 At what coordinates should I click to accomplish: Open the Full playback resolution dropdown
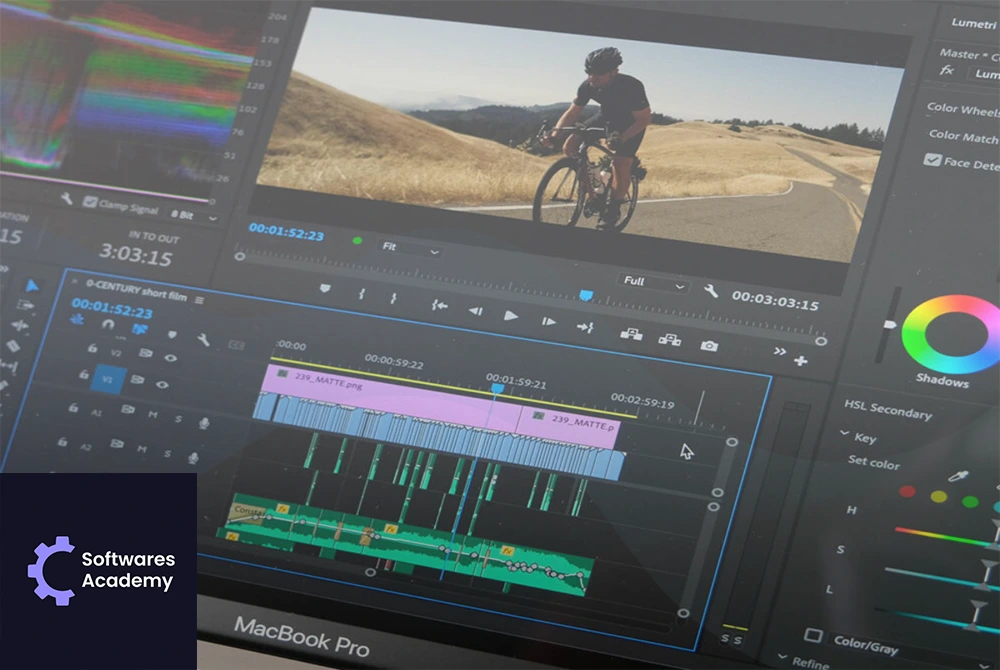pyautogui.click(x=653, y=282)
